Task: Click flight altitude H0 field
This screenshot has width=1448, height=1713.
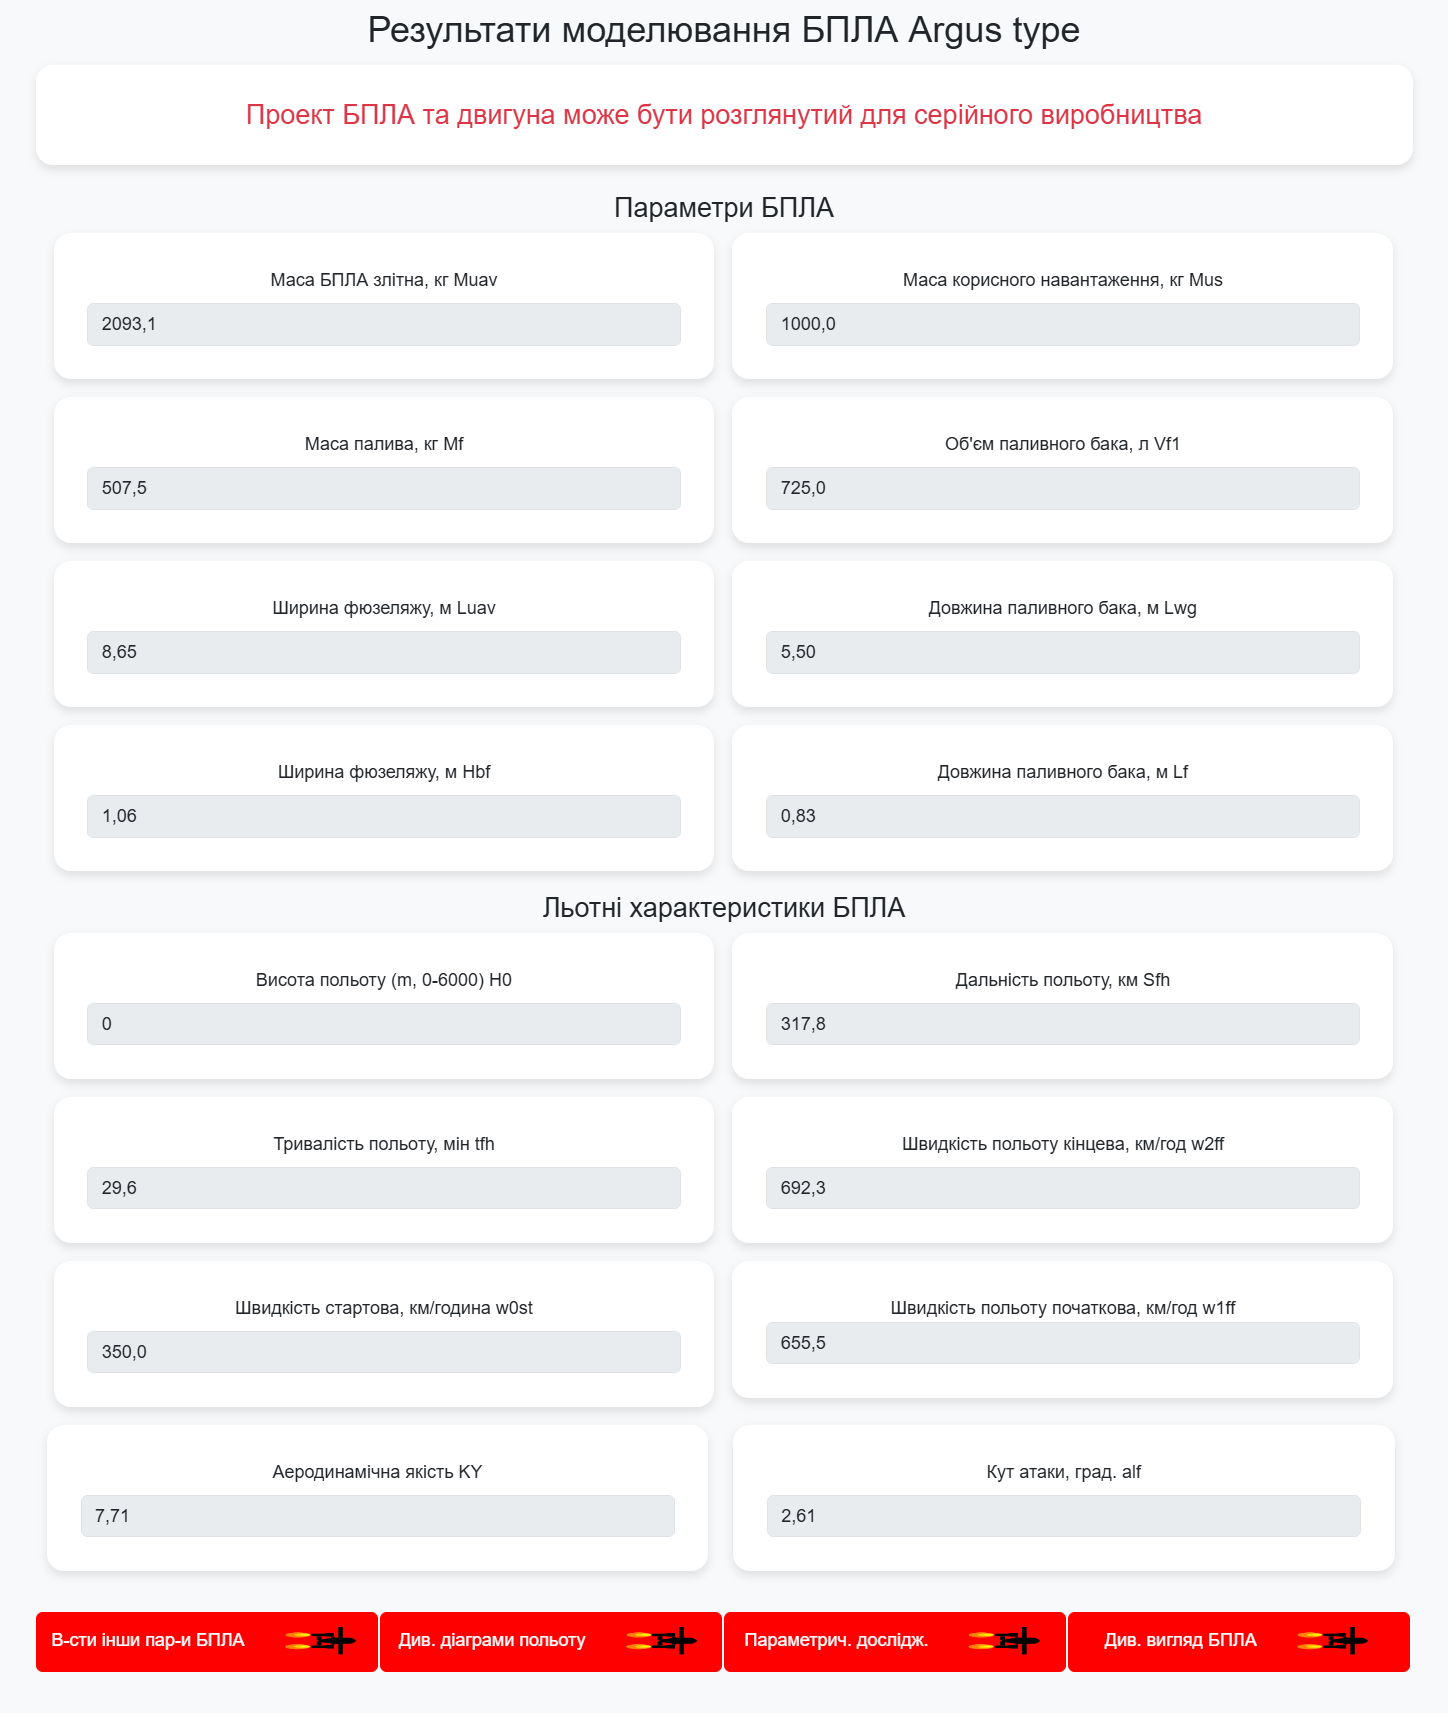Action: point(384,1025)
